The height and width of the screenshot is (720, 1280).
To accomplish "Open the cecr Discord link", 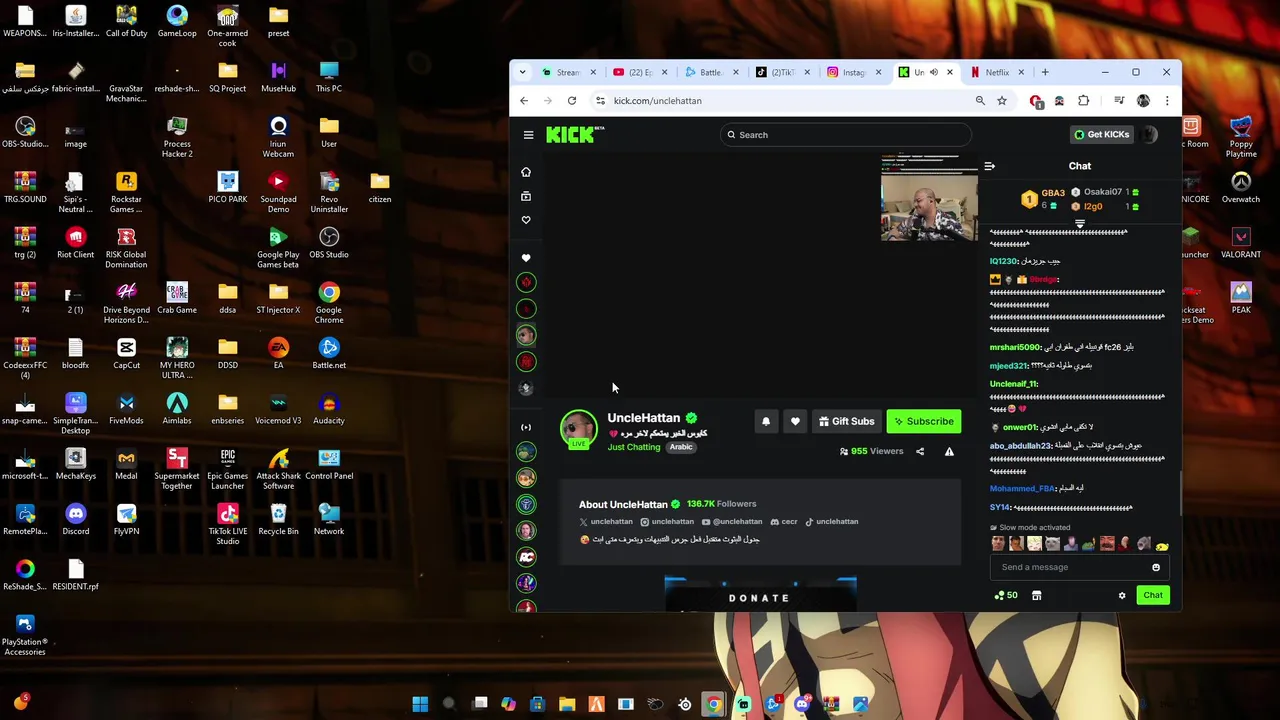I will (x=784, y=522).
